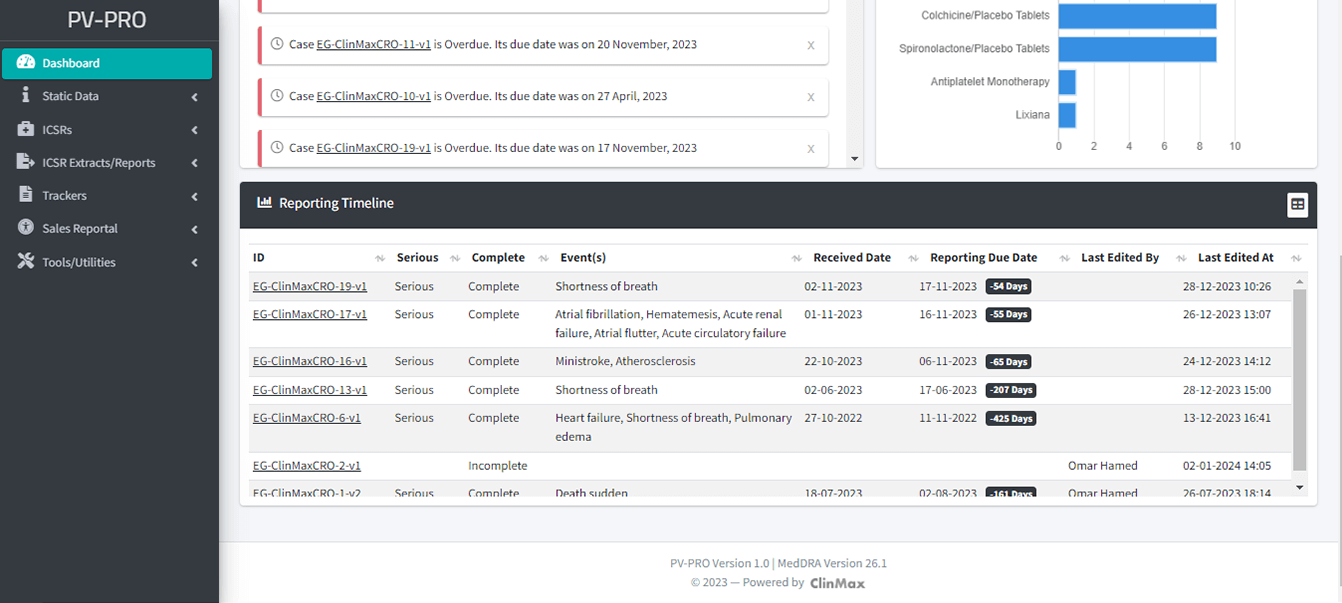Image resolution: width=1342 pixels, height=603 pixels.
Task: Click the Dashboard gauge icon in sidebar
Action: pyautogui.click(x=26, y=63)
